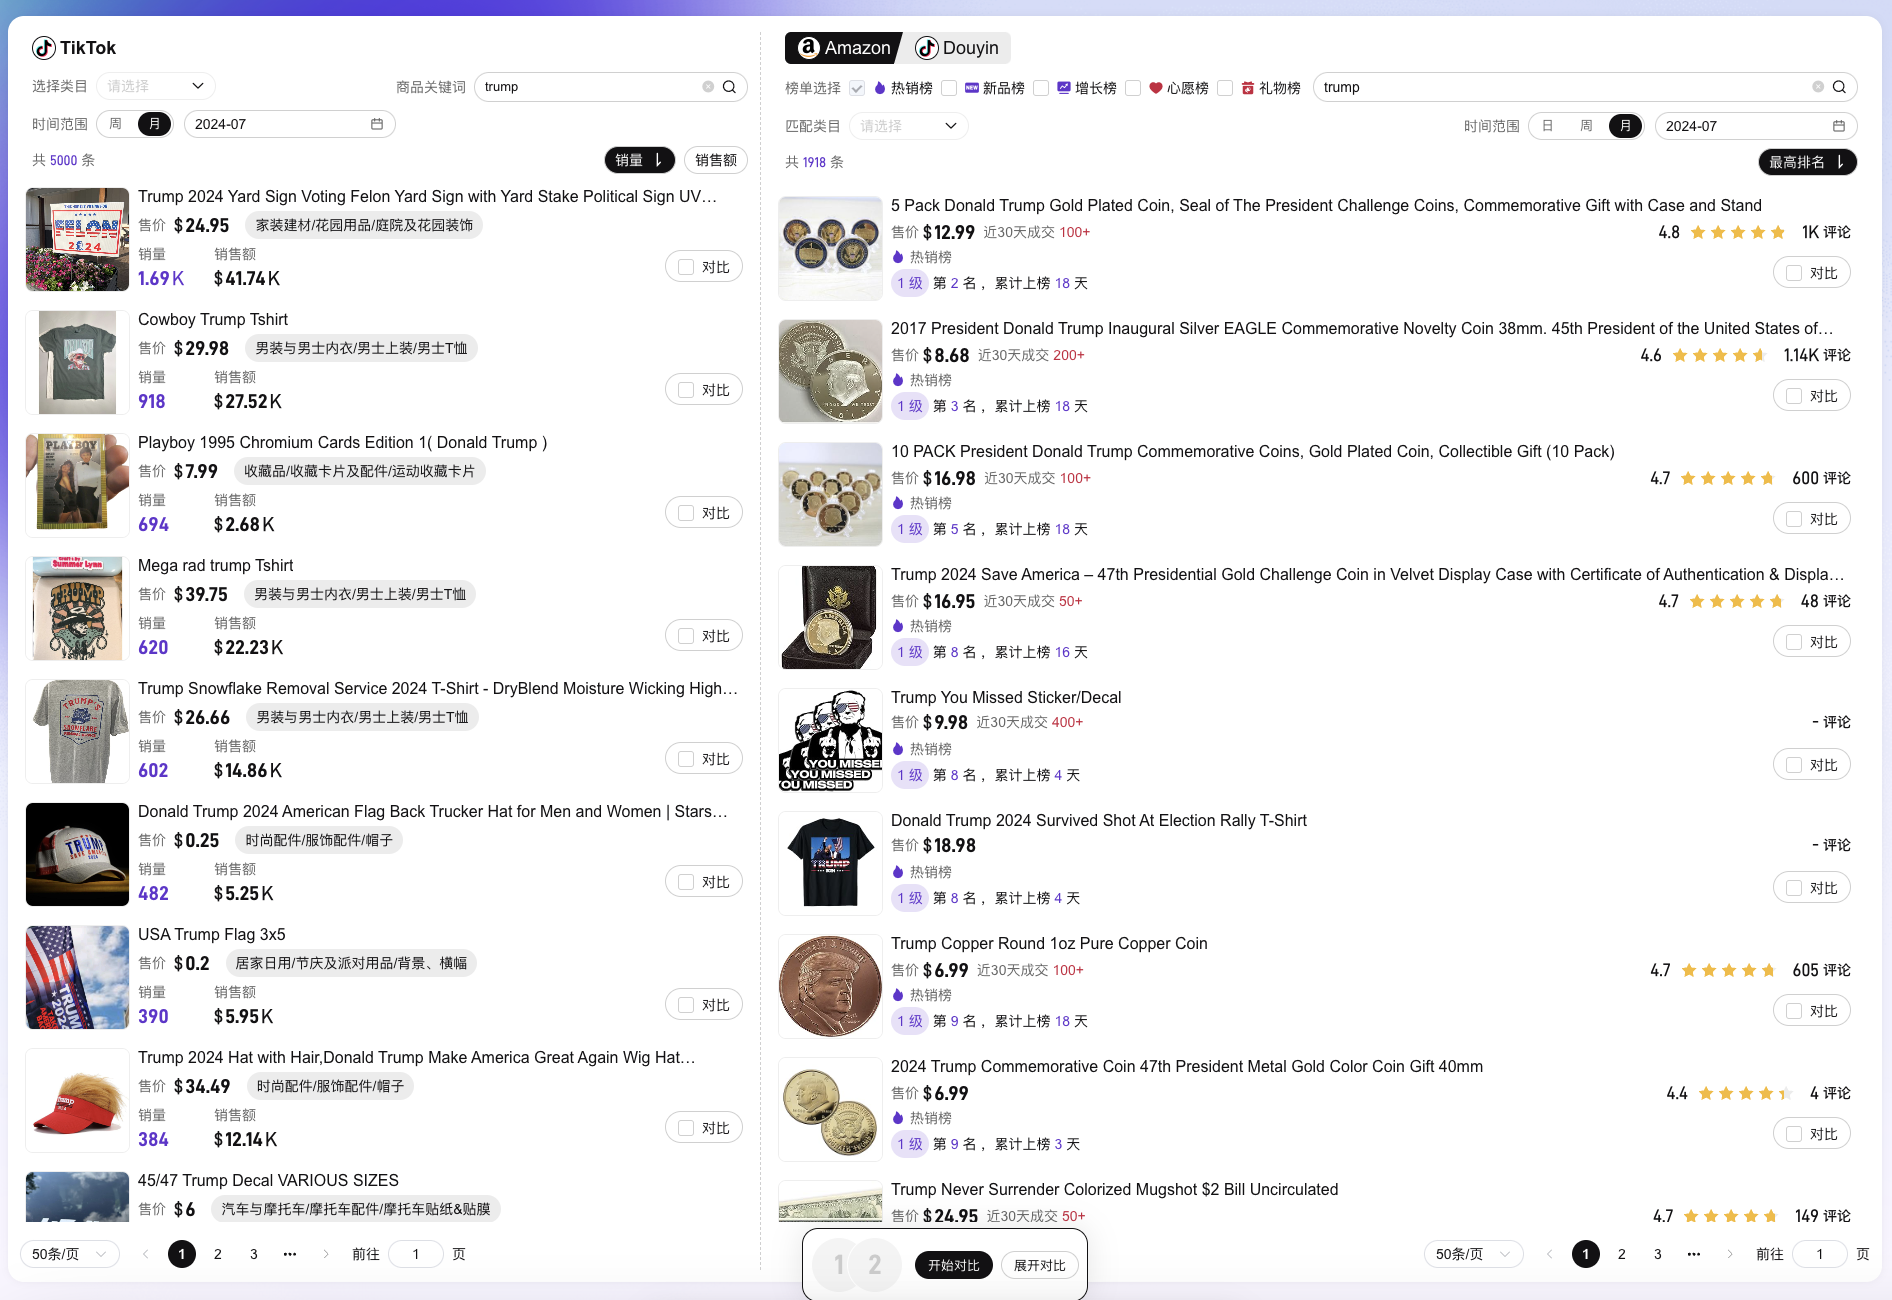
Task: Uncheck the 热销榜 ranking checkbox
Action: (x=857, y=88)
